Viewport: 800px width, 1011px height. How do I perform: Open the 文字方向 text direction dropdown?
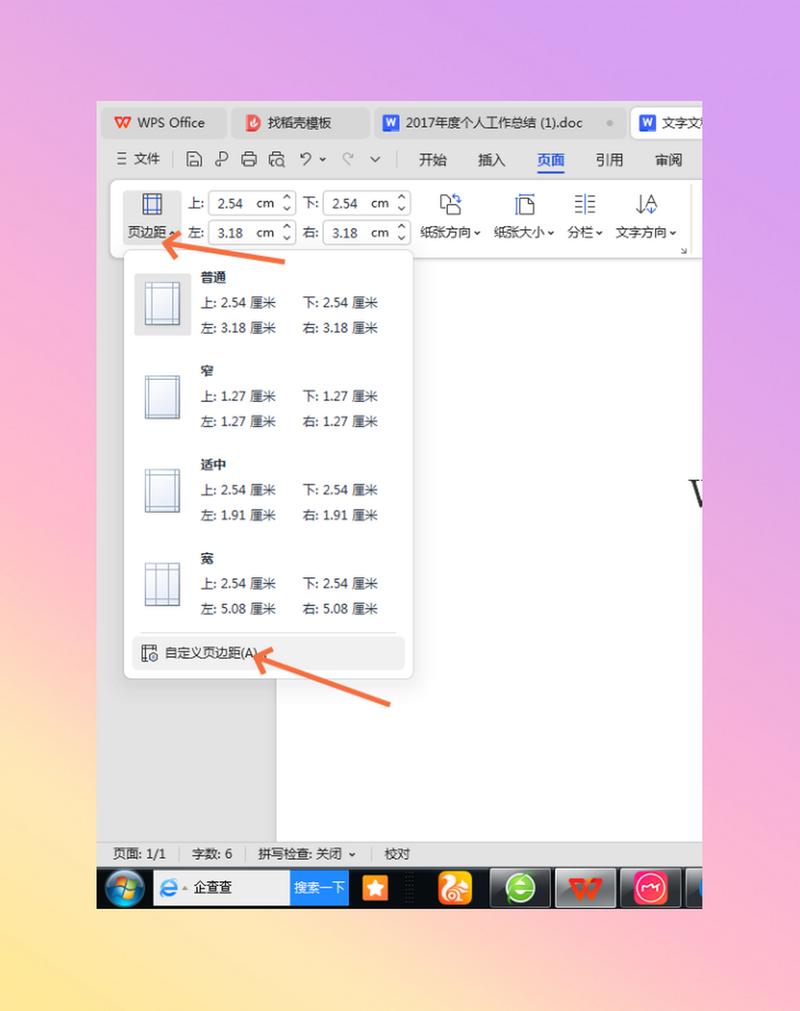pyautogui.click(x=646, y=217)
